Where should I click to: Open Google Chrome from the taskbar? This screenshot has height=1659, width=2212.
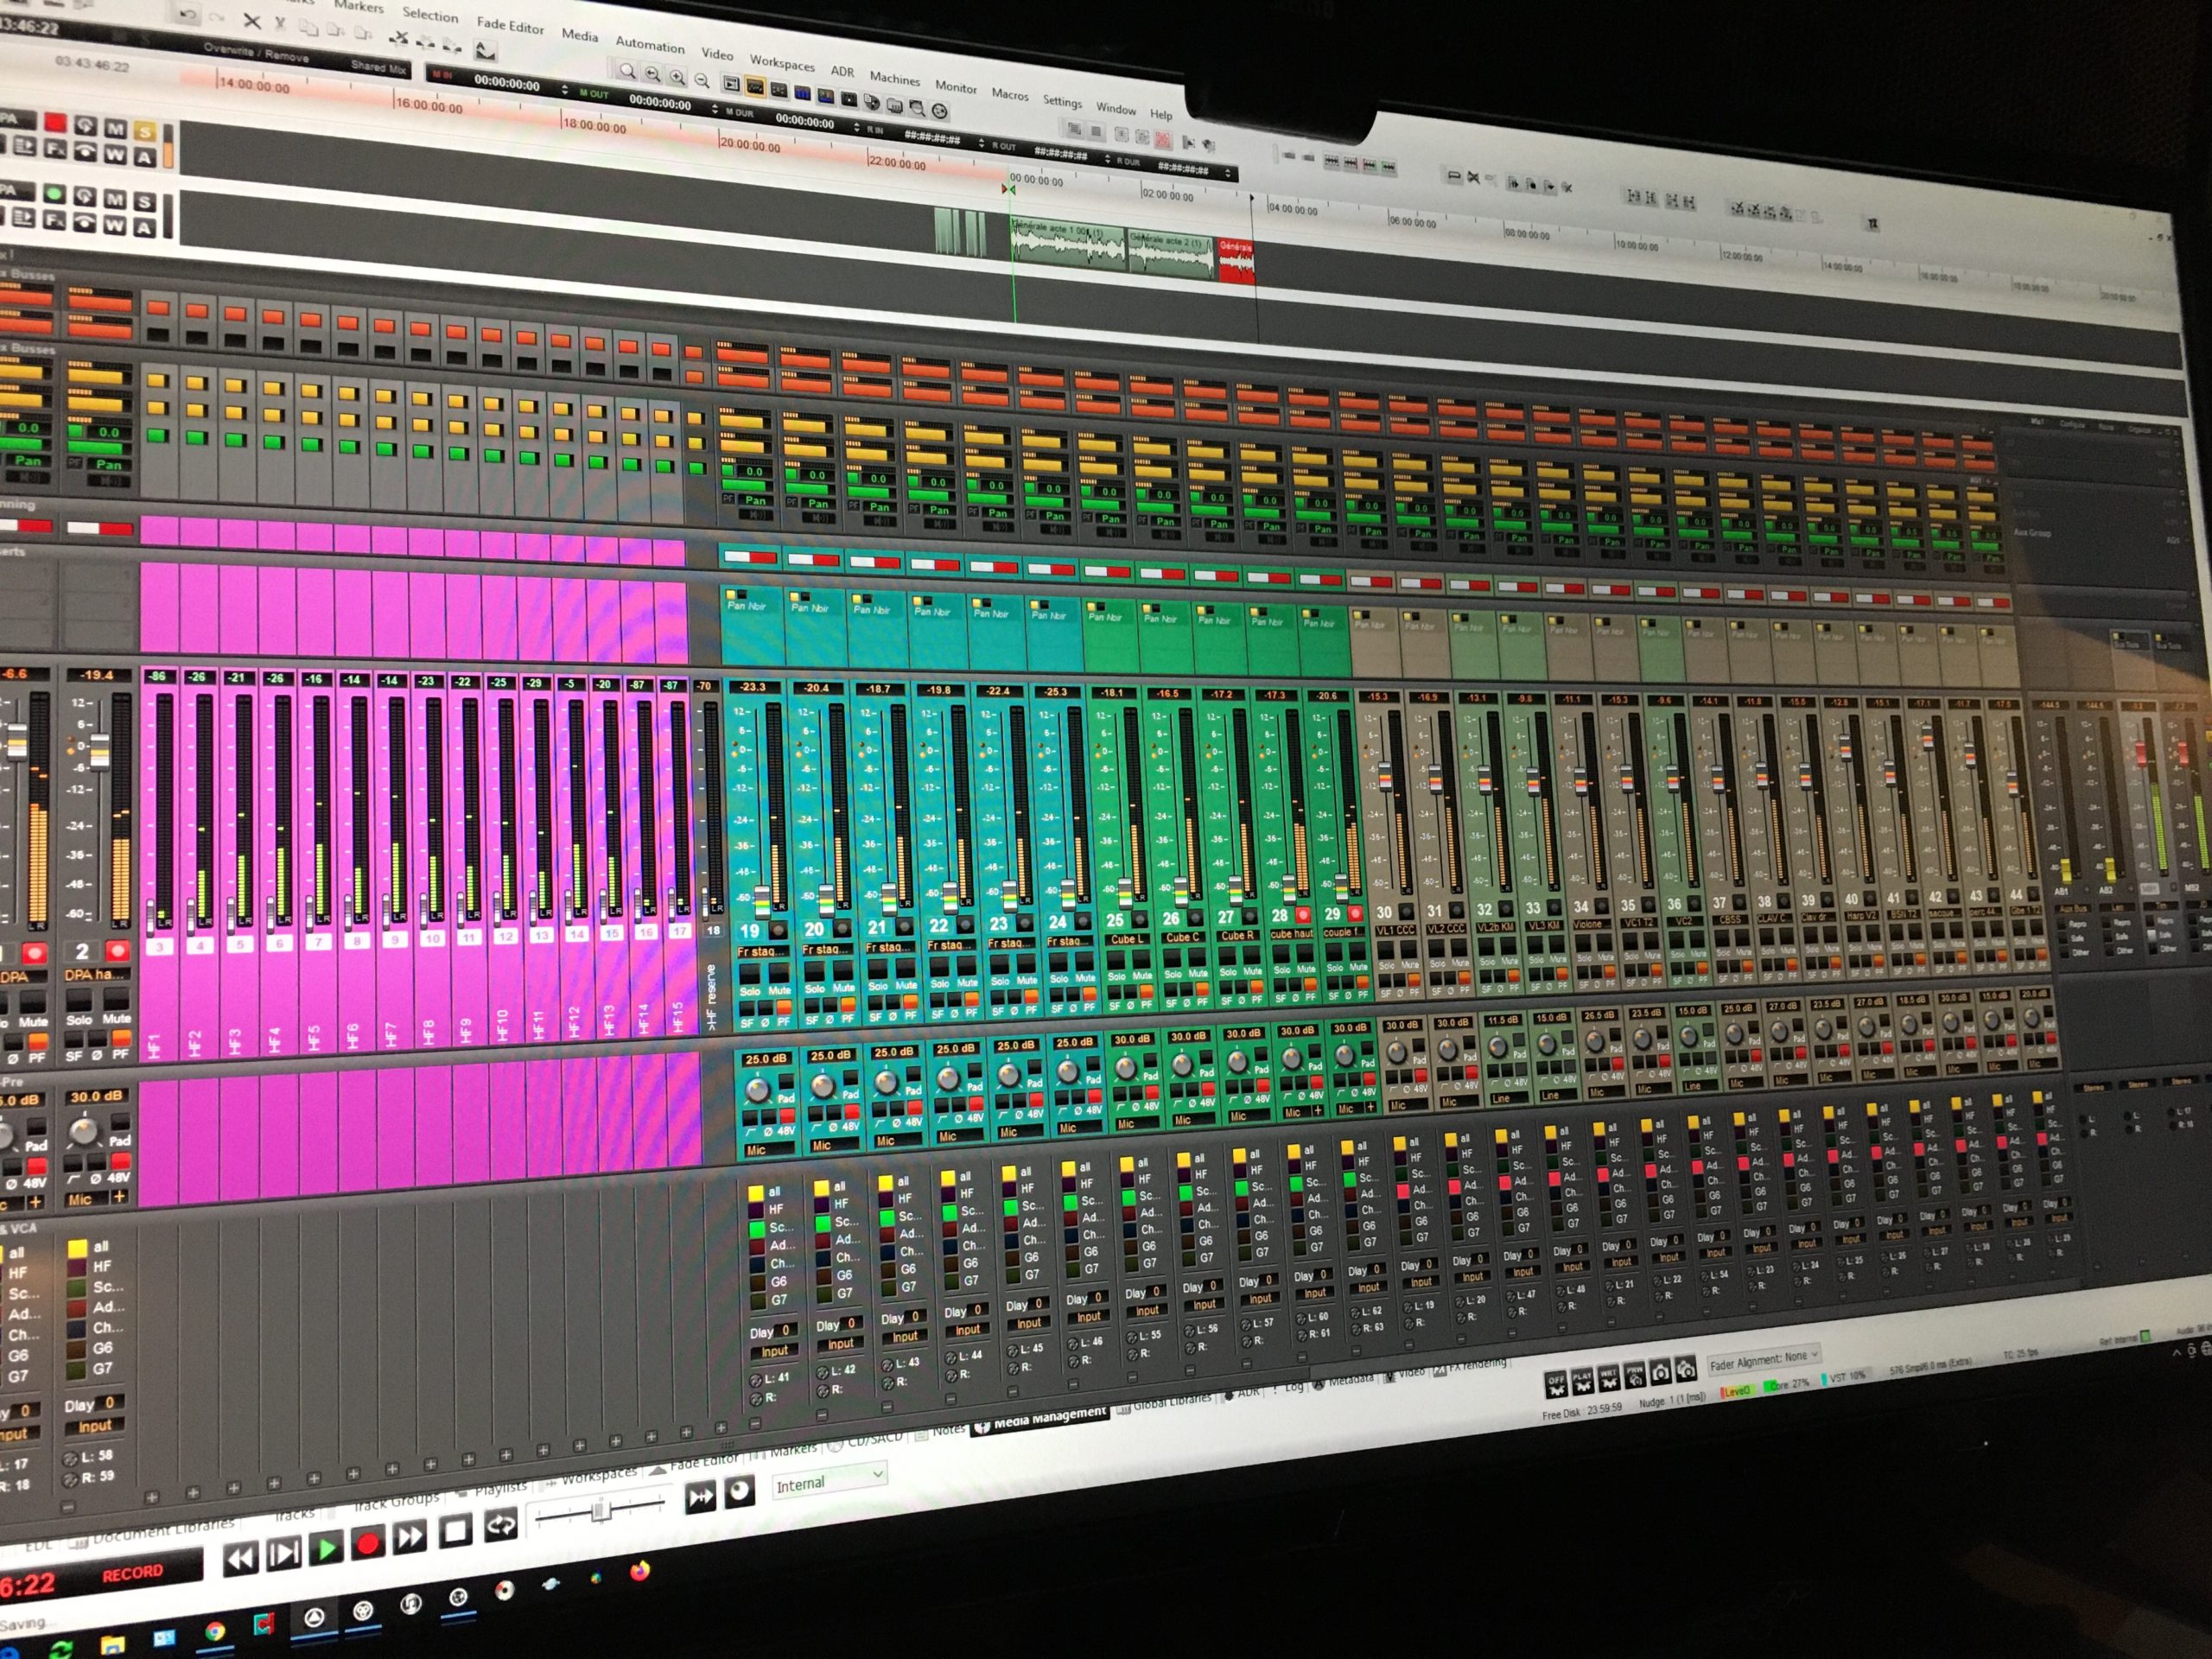coord(214,1631)
